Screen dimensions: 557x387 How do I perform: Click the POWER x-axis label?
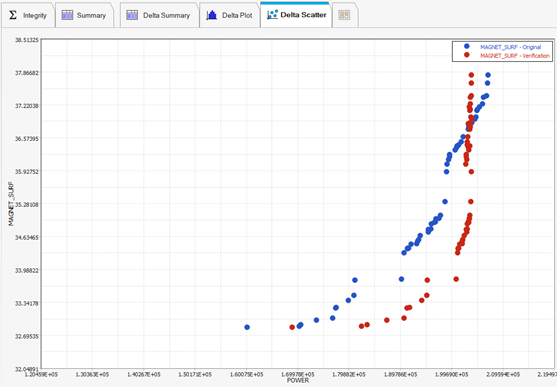point(298,381)
